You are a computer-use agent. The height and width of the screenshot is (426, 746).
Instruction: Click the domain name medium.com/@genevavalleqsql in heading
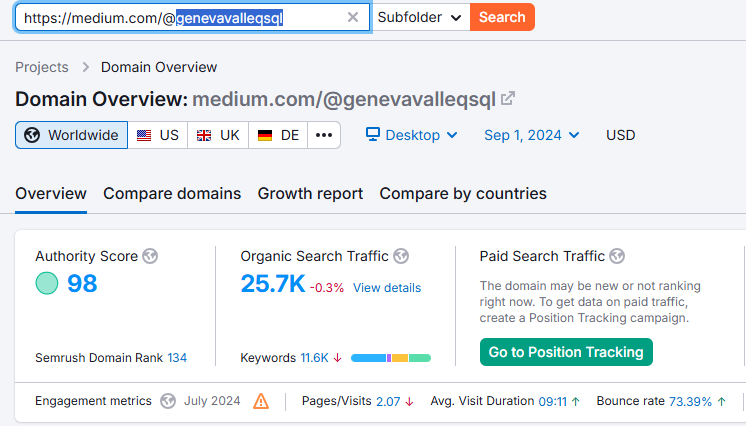(344, 99)
